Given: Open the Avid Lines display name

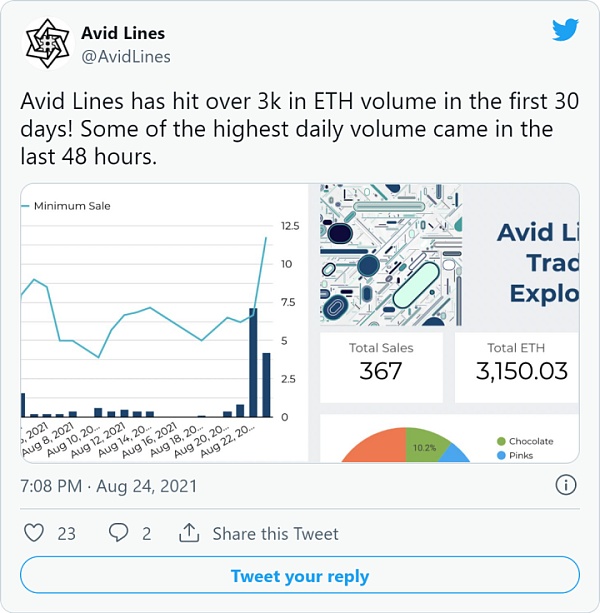Looking at the screenshot, I should 123,34.
